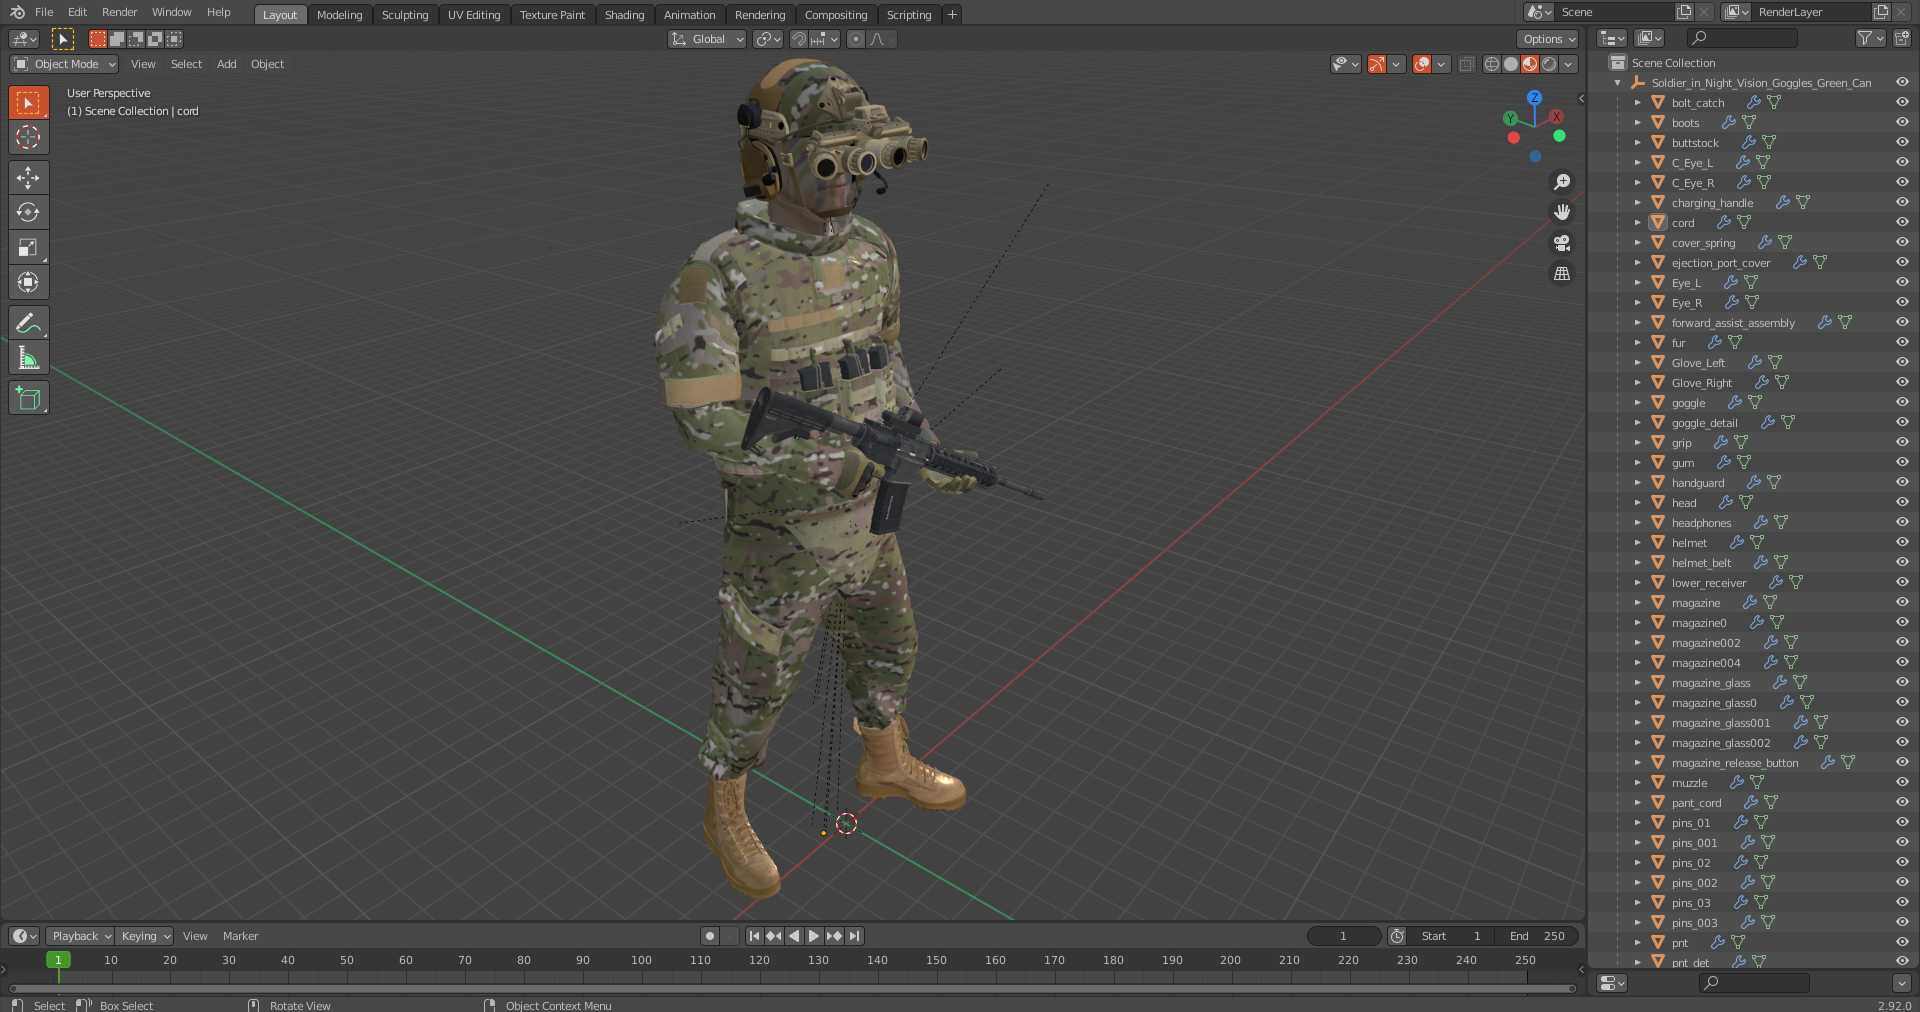Switch to the Modeling workspace tab
This screenshot has width=1920, height=1012.
coord(339,15)
